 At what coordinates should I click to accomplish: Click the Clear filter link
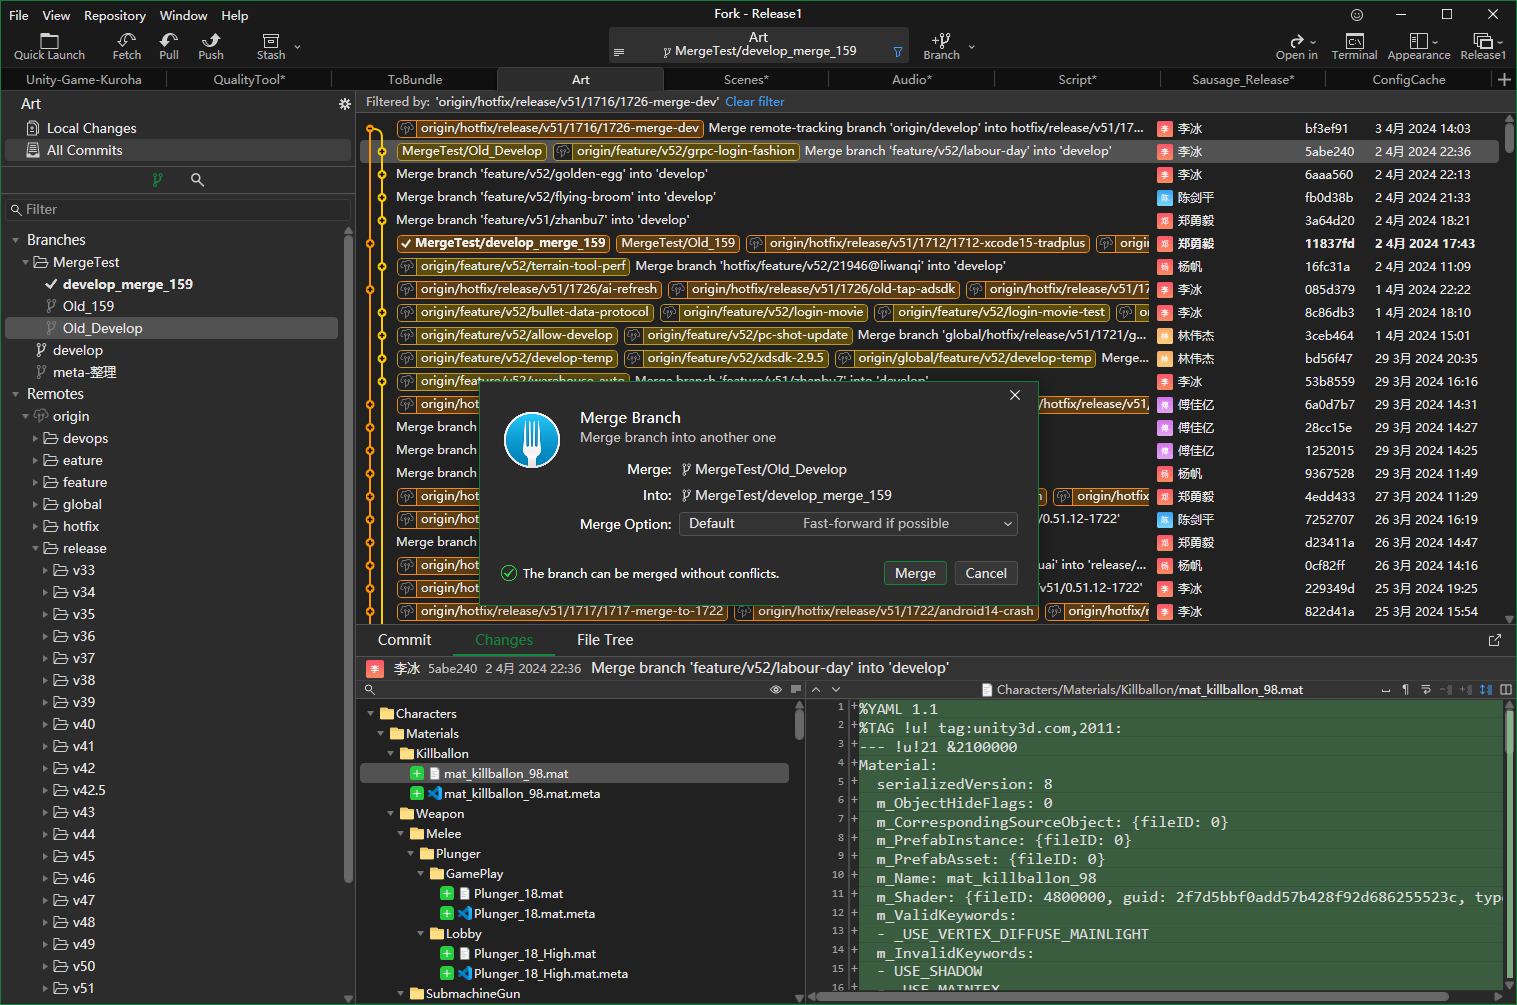click(754, 102)
